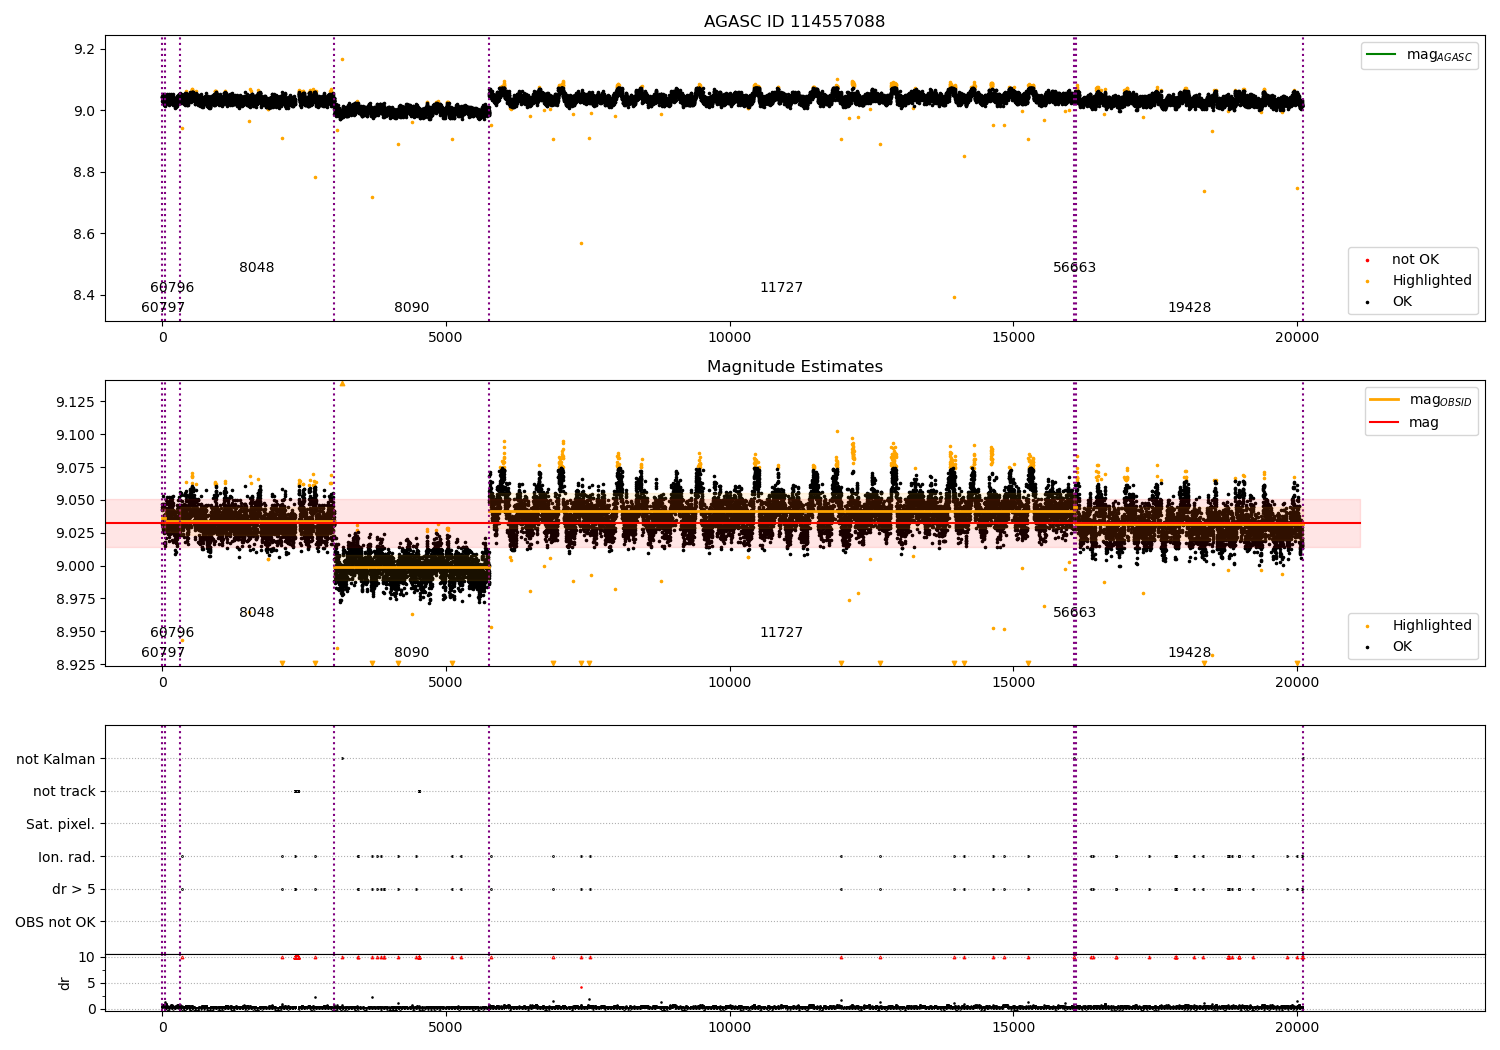The image size is (1500, 1050).
Task: Click the 8.4 y-axis tick label
Action: [83, 296]
